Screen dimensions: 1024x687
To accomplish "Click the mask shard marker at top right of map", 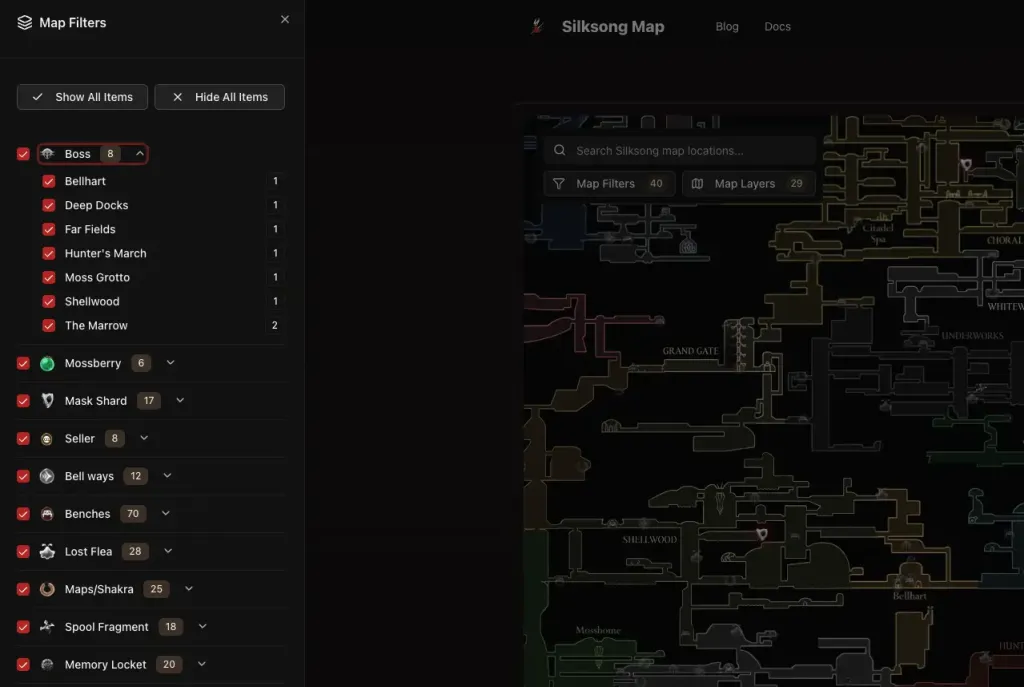I will [x=966, y=164].
